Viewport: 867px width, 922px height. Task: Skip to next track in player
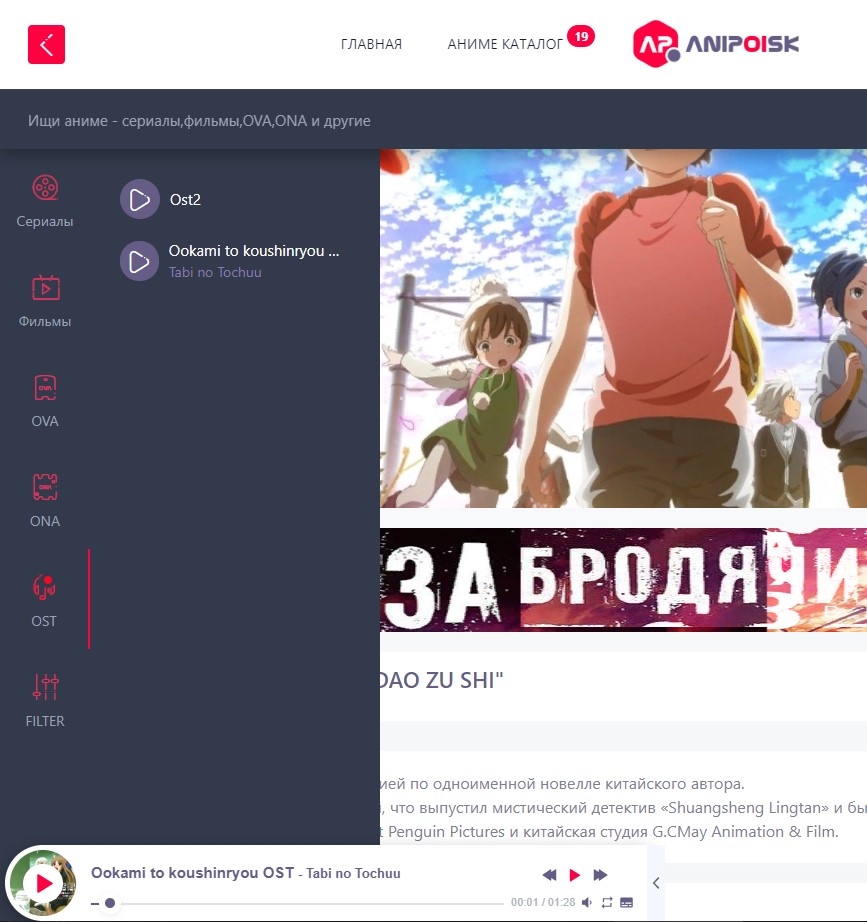click(600, 875)
